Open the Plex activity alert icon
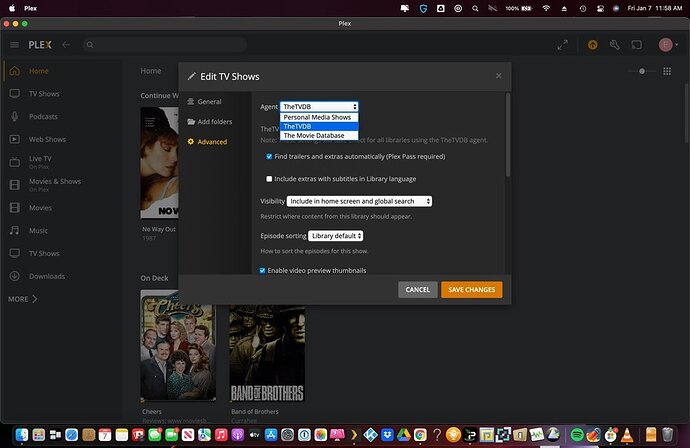The image size is (690, 448). (593, 45)
